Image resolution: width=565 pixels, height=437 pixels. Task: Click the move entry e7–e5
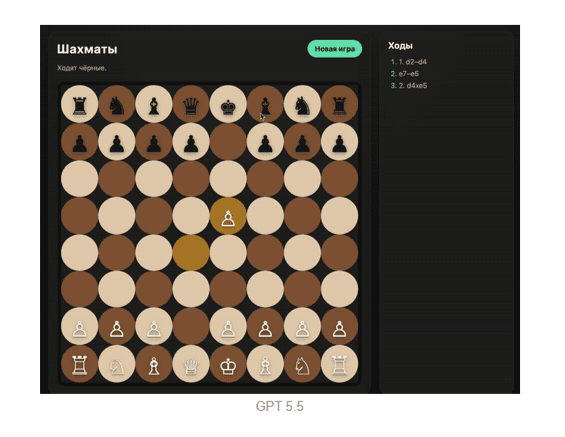coord(409,74)
